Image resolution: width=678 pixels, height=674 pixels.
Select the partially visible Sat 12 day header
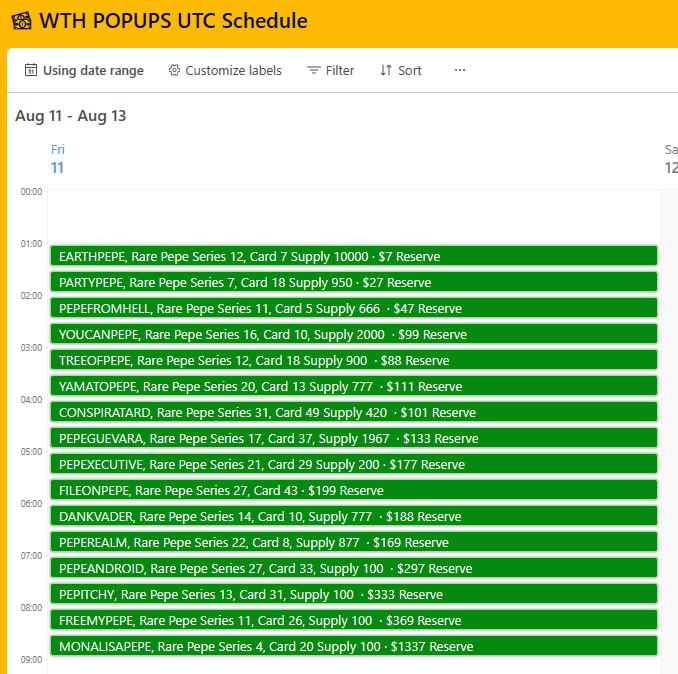[x=671, y=159]
